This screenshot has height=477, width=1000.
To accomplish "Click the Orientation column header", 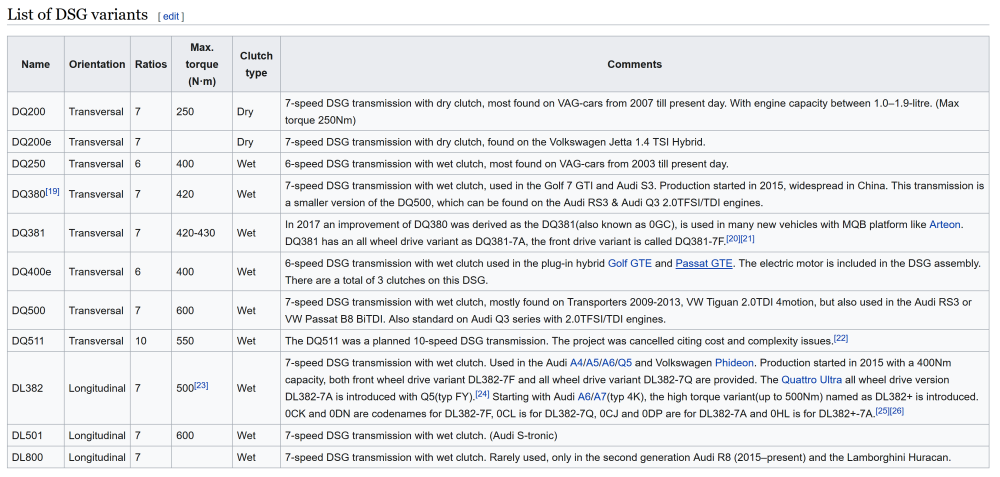I will click(97, 64).
